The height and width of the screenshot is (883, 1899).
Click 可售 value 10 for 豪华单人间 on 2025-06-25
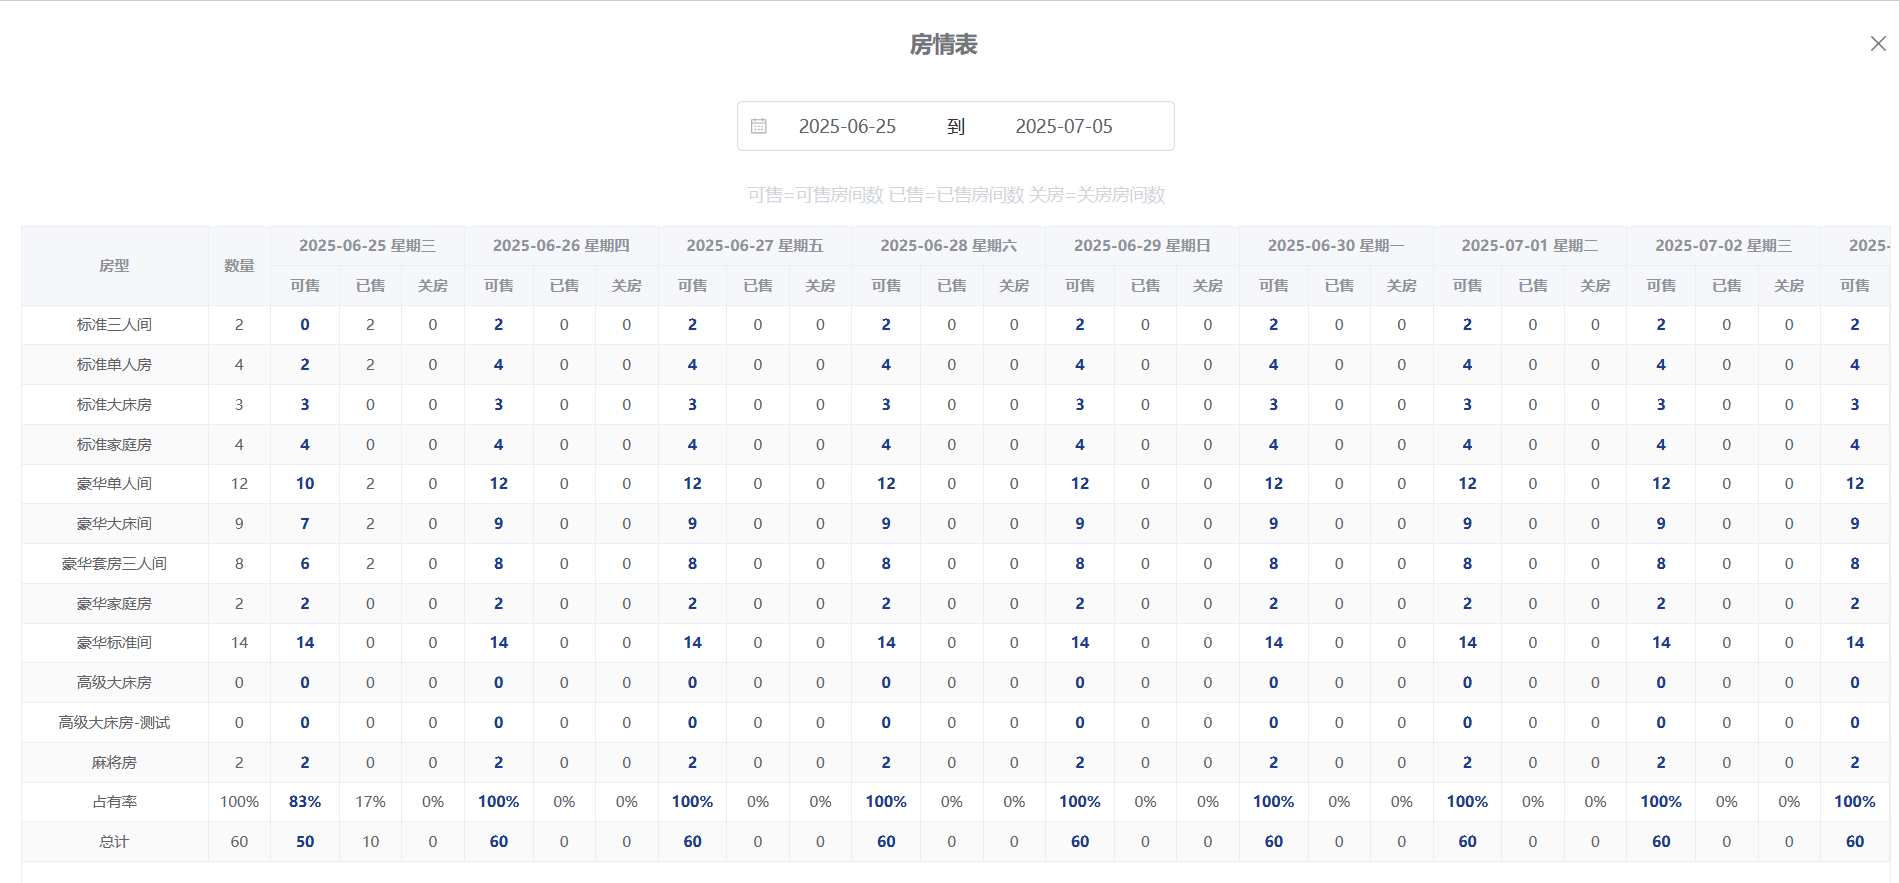[305, 484]
